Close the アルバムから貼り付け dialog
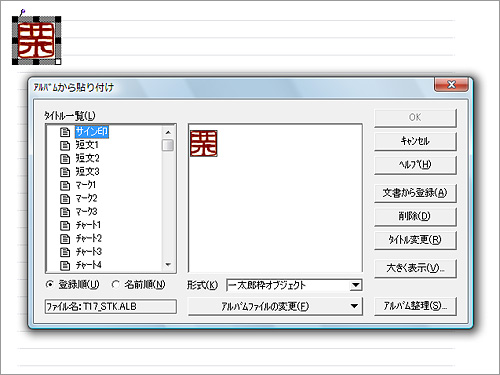The image size is (500, 375). [451, 85]
